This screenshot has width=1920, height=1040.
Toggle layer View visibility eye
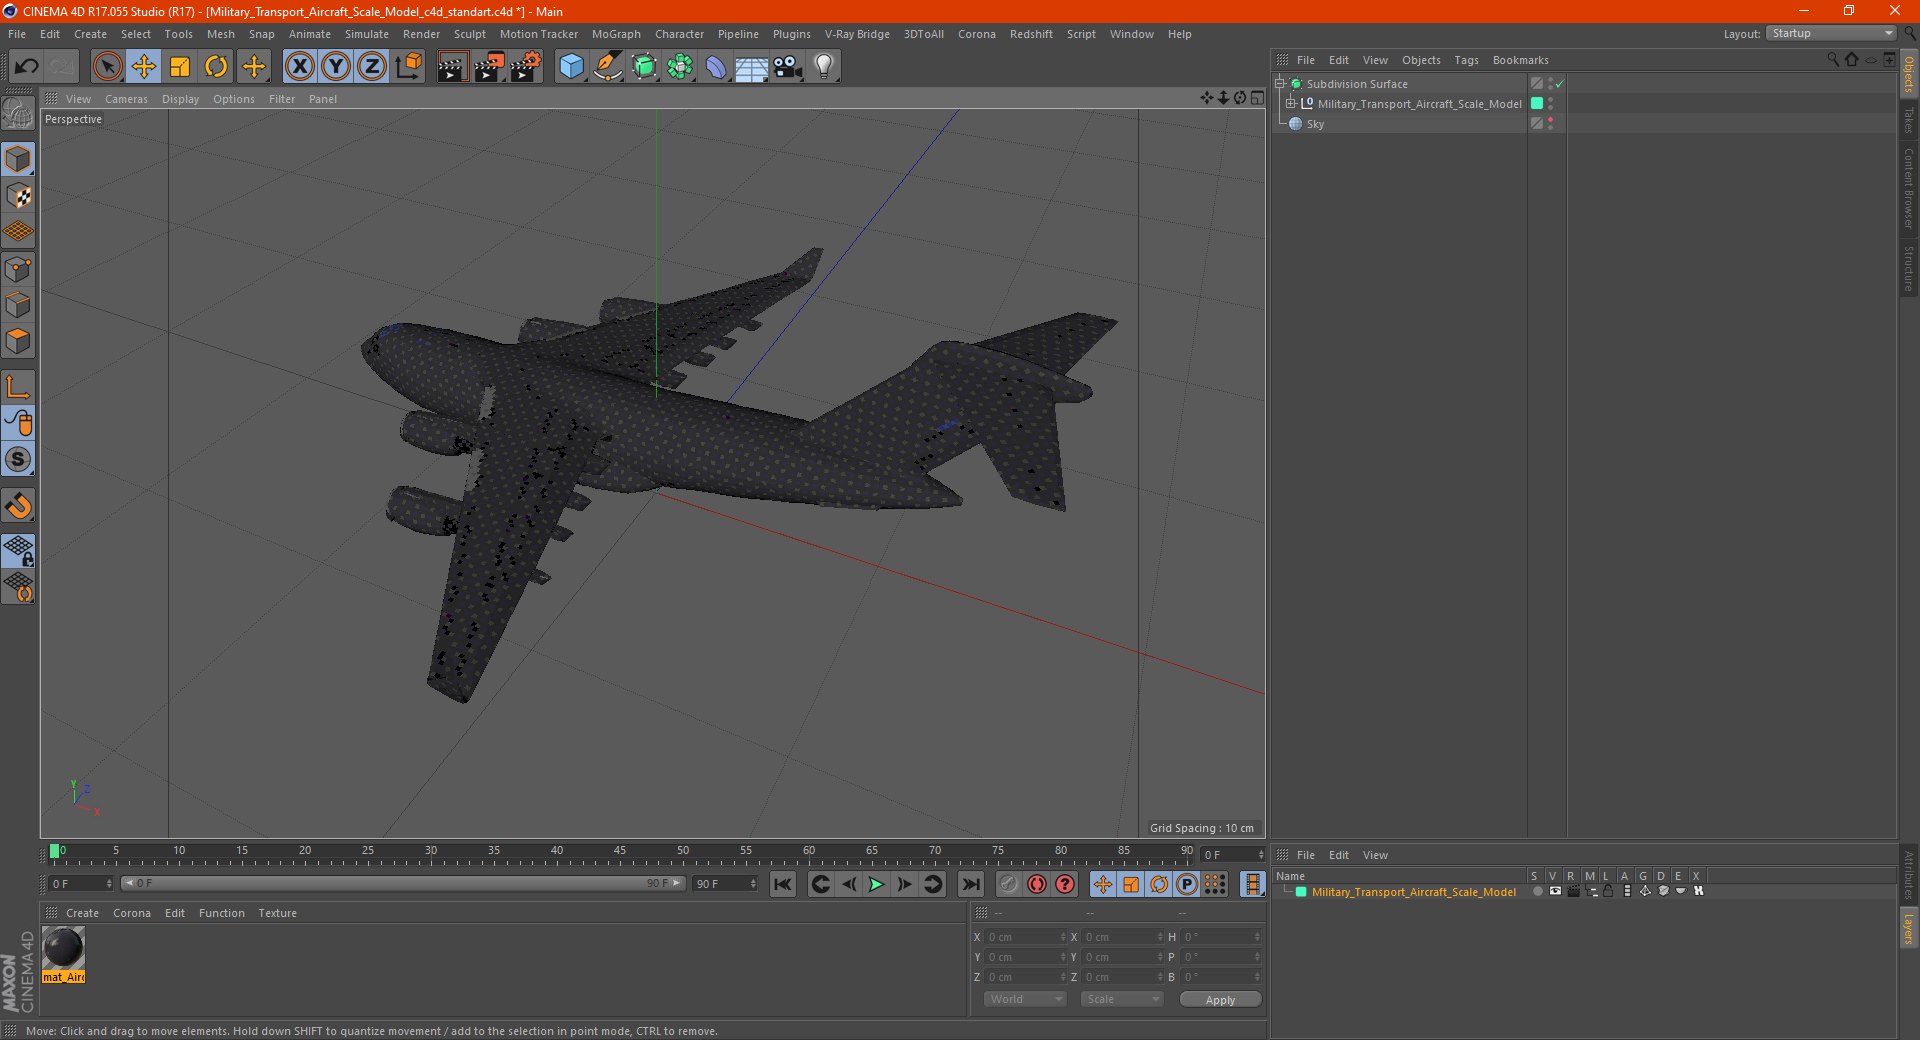[x=1555, y=891]
